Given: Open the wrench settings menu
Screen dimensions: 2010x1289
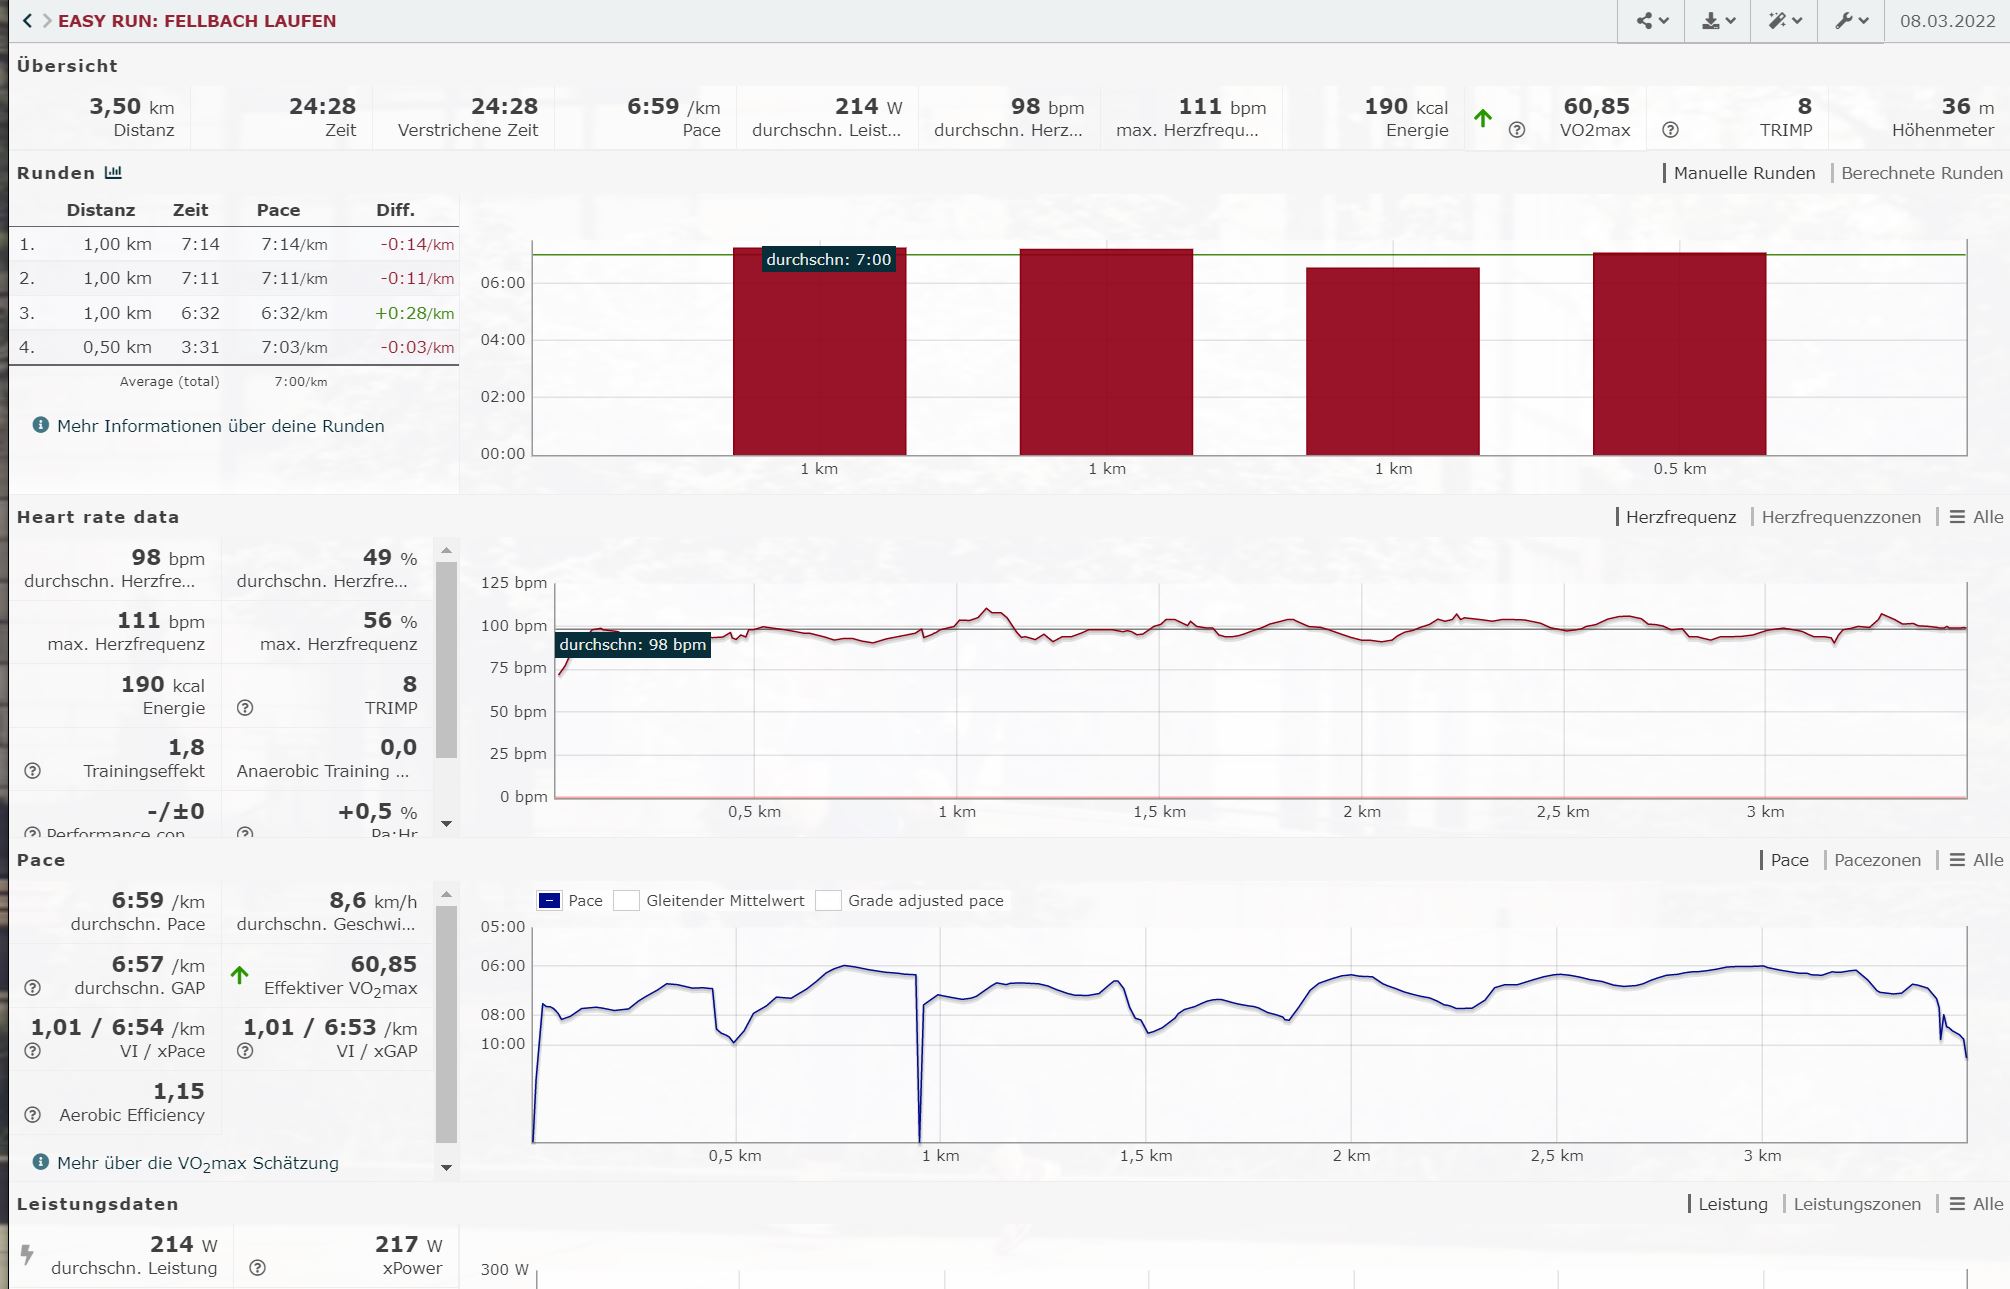Looking at the screenshot, I should [1851, 20].
